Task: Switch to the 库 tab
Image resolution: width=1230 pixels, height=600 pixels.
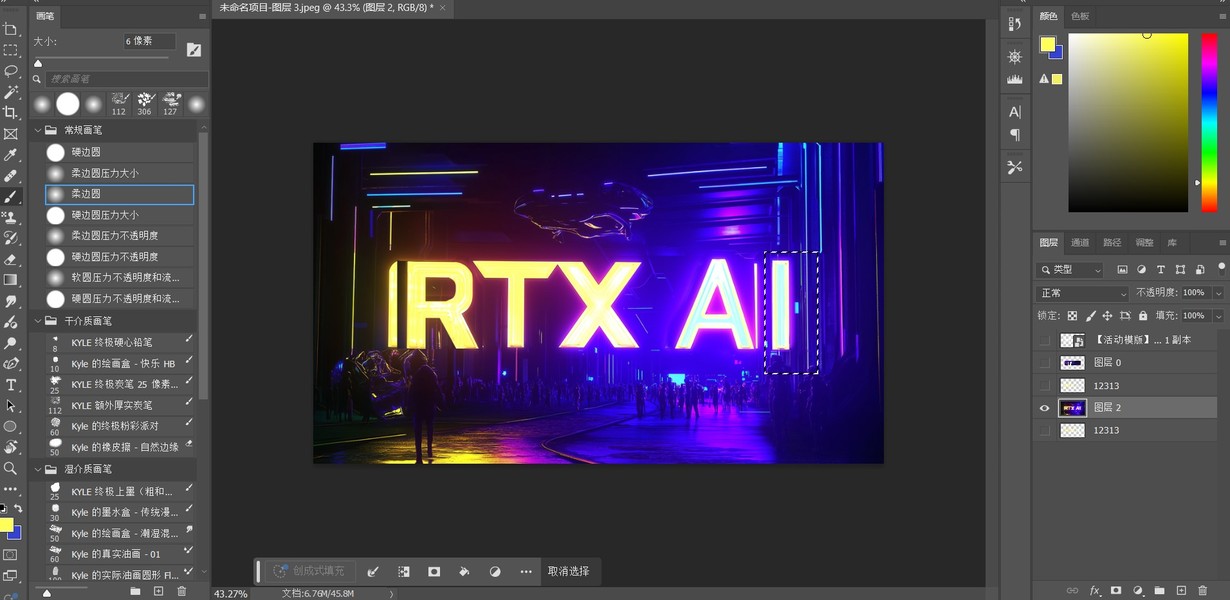Action: tap(1172, 243)
